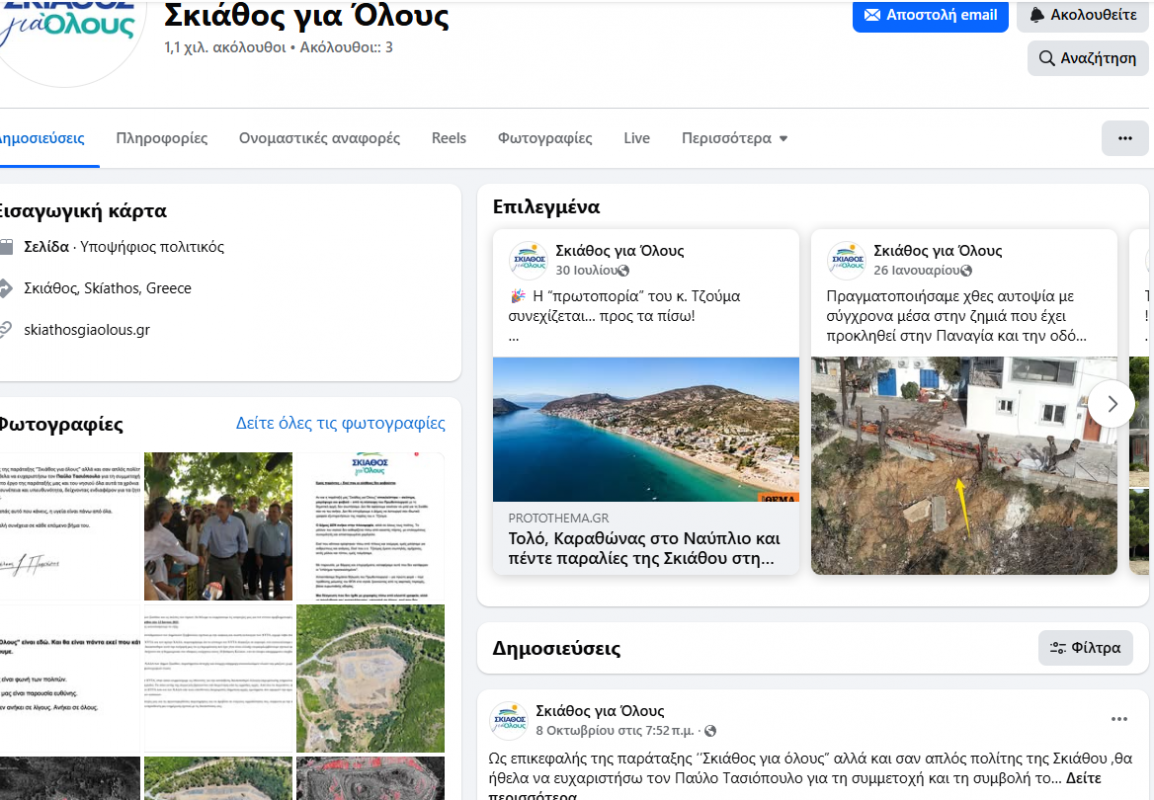
Task: Open the skiathosgiaolous.gr website link
Action: [87, 329]
